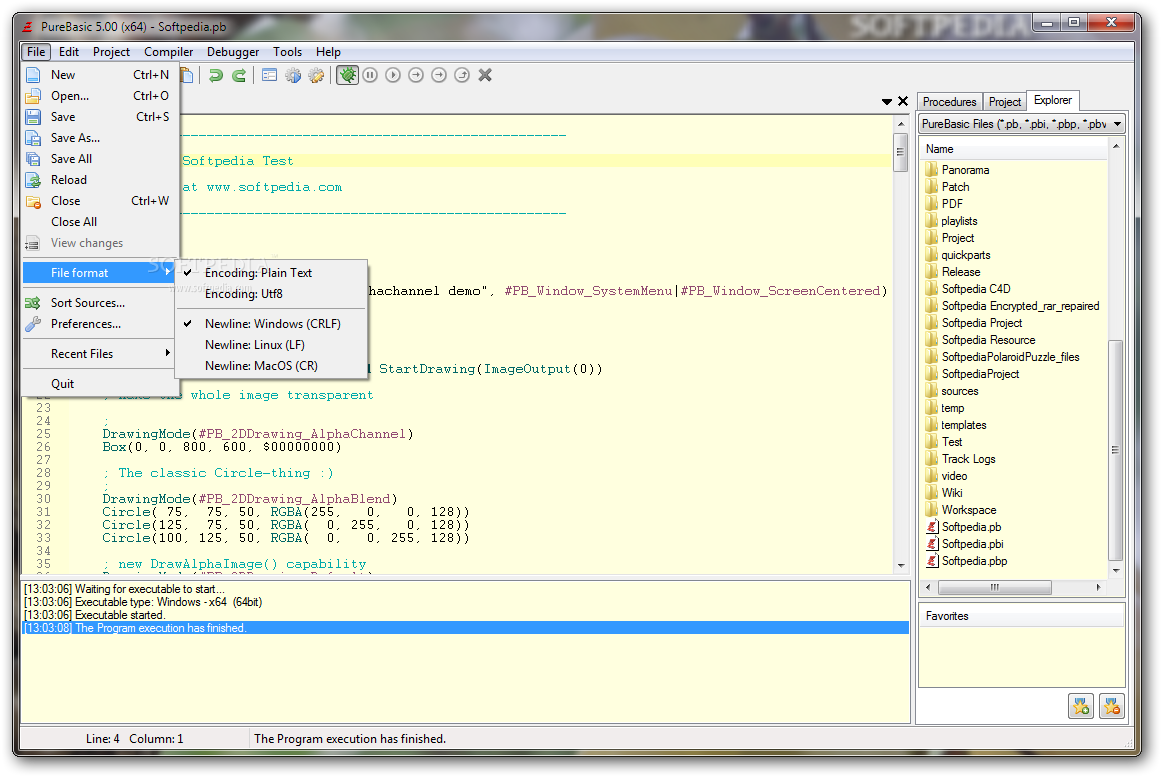The height and width of the screenshot is (777, 1162).
Task: Select the Track Logs folder
Action: point(968,459)
